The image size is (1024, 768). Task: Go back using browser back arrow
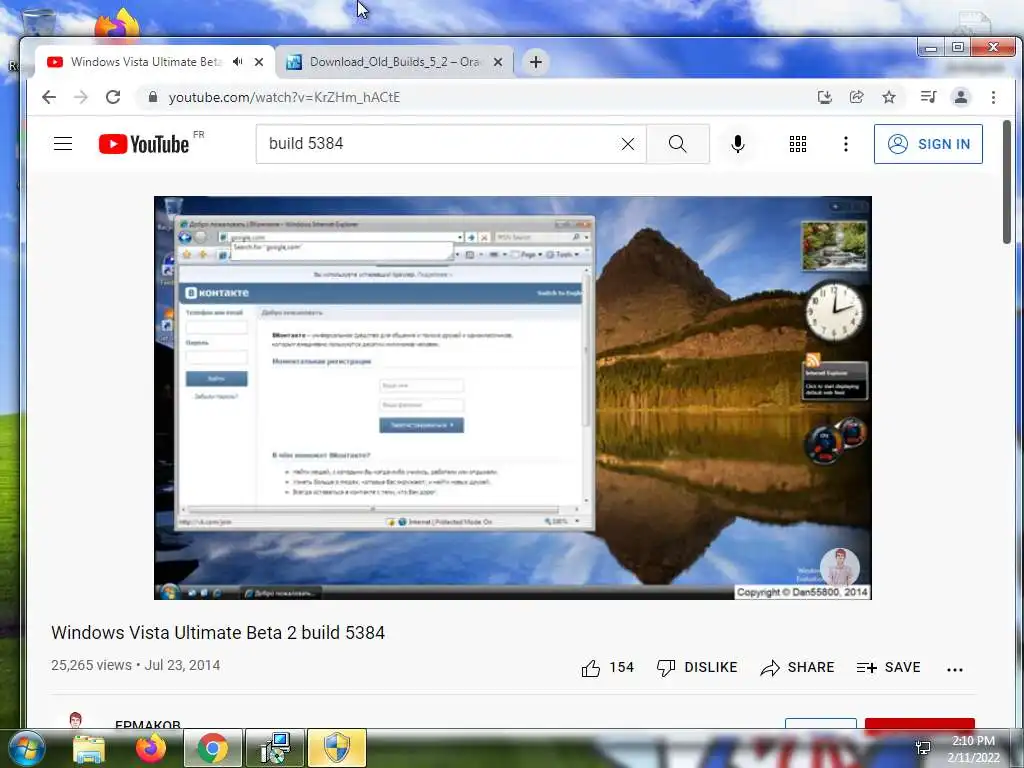(49, 97)
